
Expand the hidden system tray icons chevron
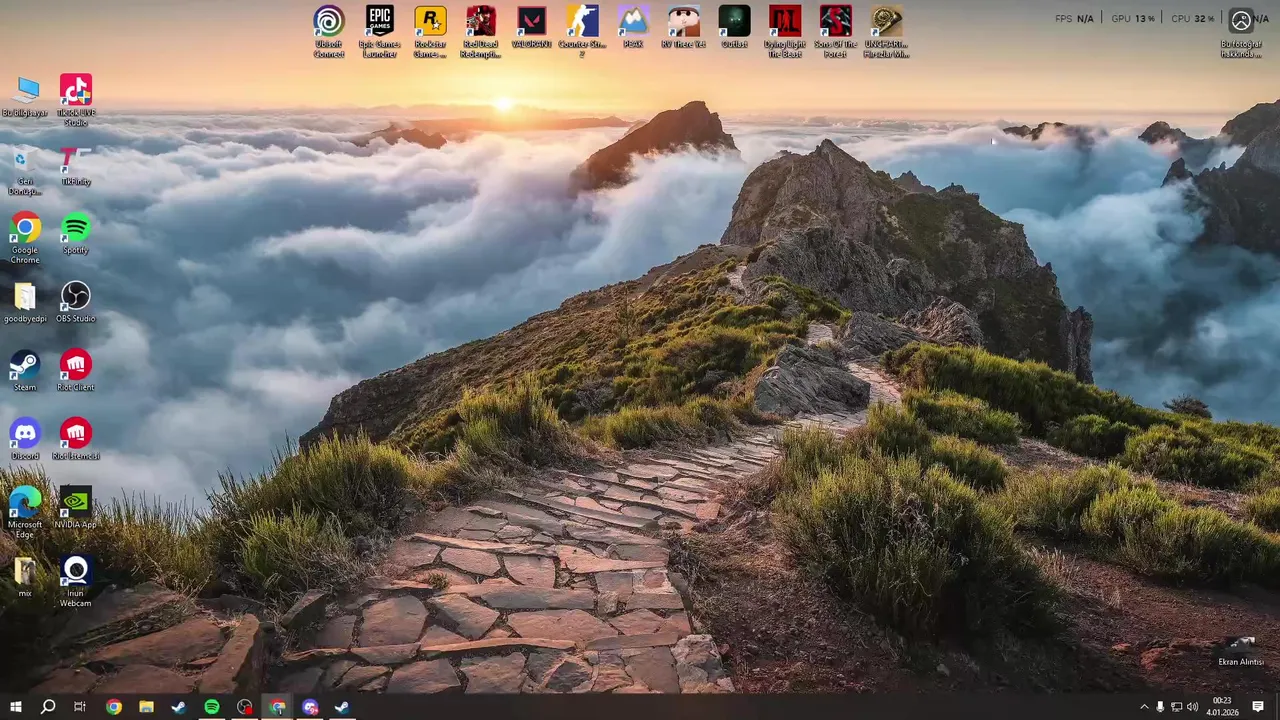click(1144, 707)
